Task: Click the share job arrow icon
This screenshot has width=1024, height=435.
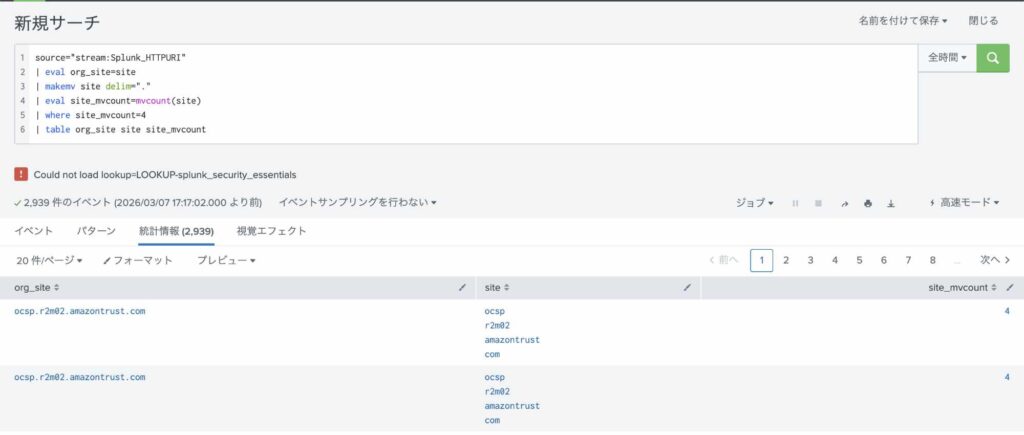Action: (844, 203)
